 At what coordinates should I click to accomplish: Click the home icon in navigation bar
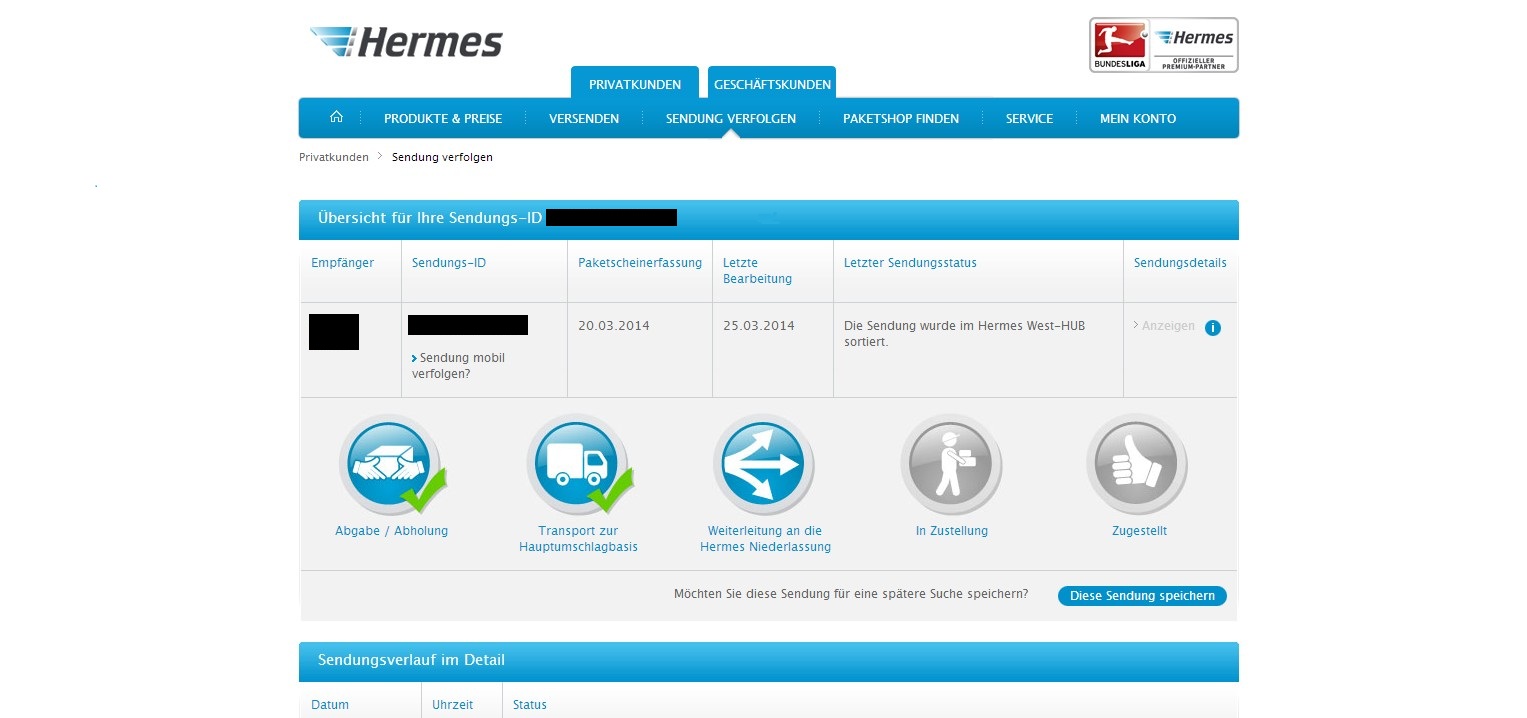pos(336,118)
